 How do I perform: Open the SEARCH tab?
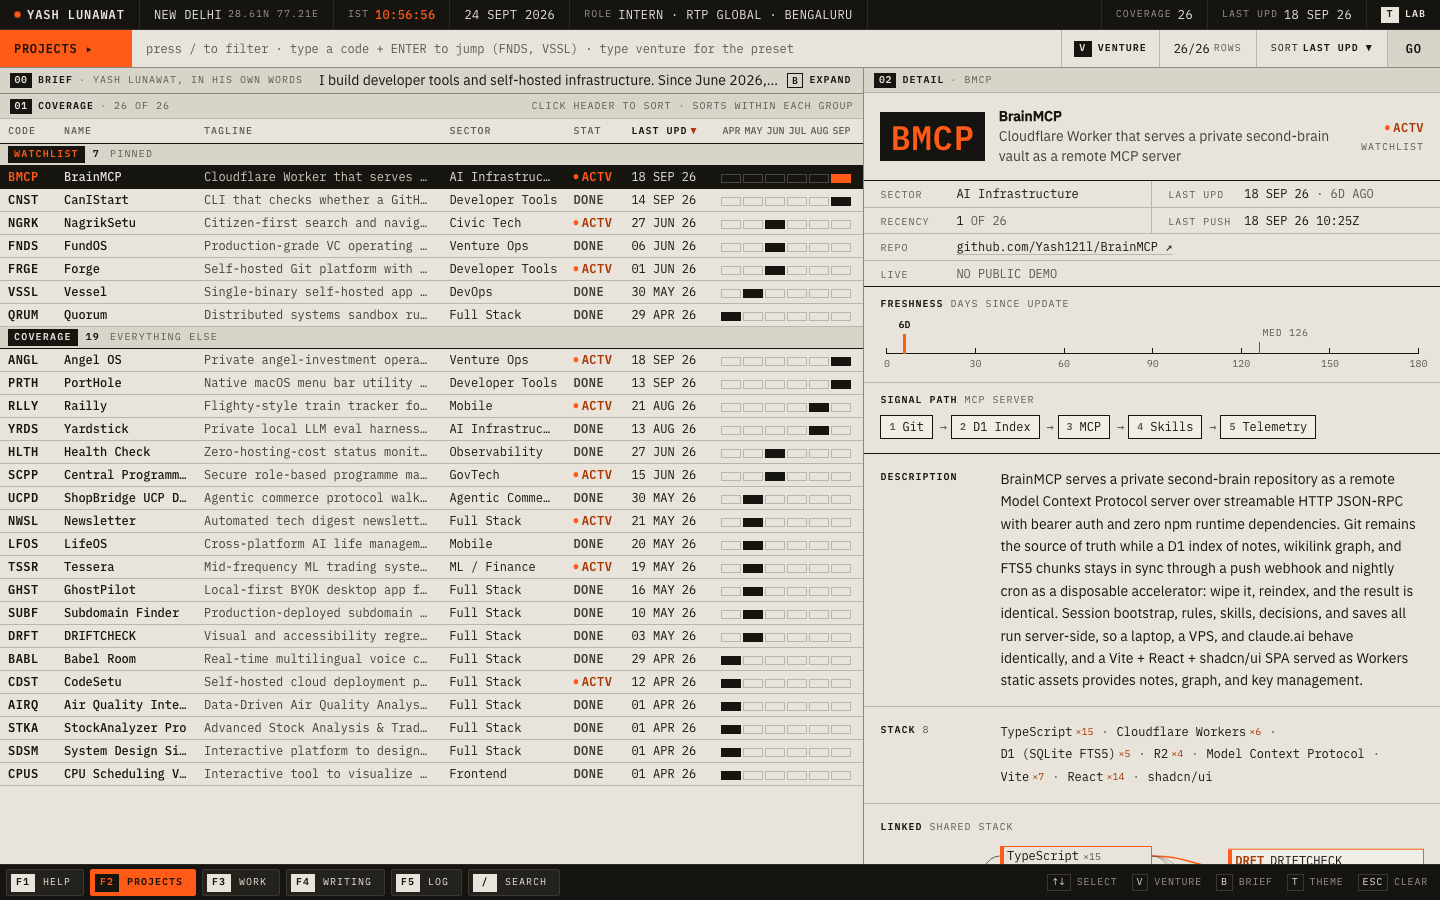tap(514, 882)
